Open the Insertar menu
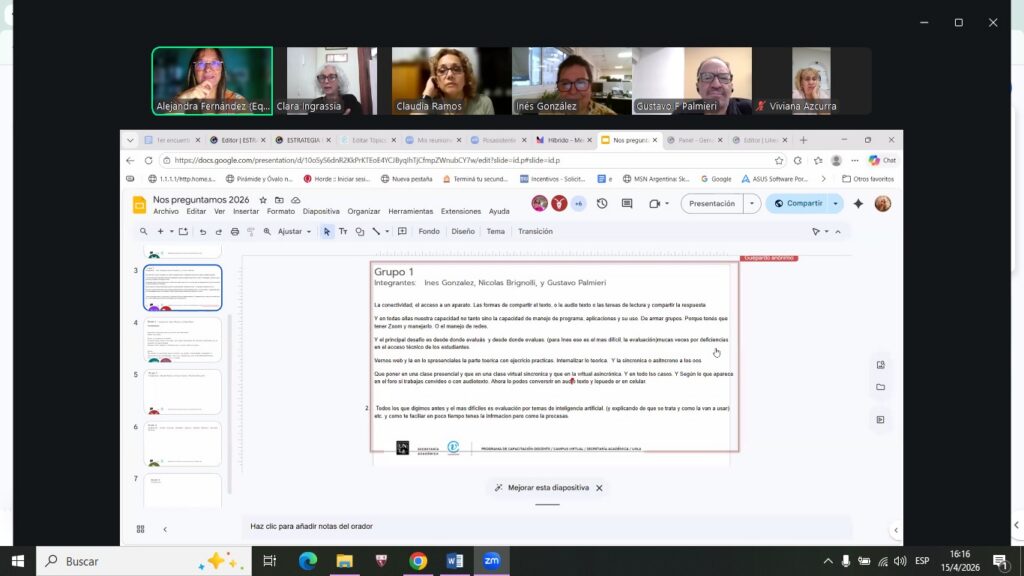 pos(246,211)
